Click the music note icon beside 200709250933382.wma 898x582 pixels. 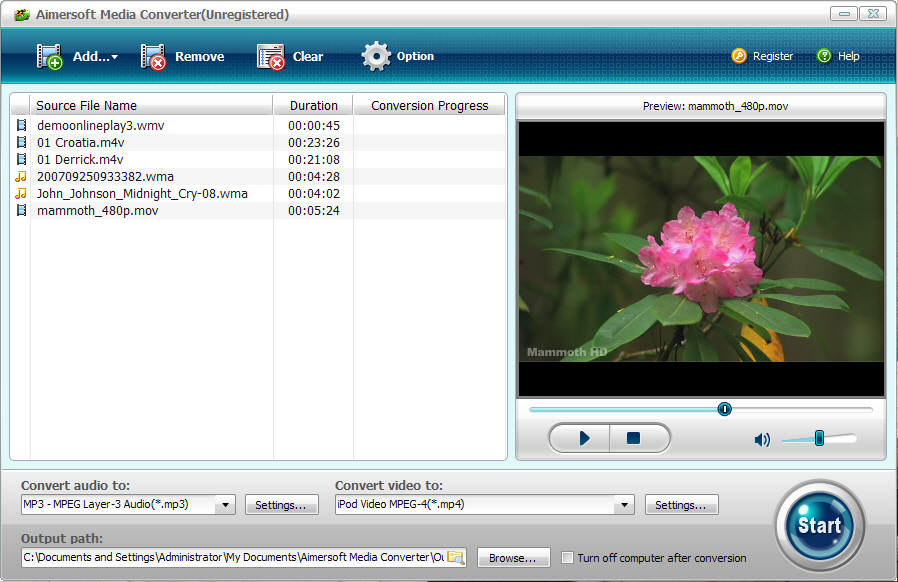click(21, 176)
